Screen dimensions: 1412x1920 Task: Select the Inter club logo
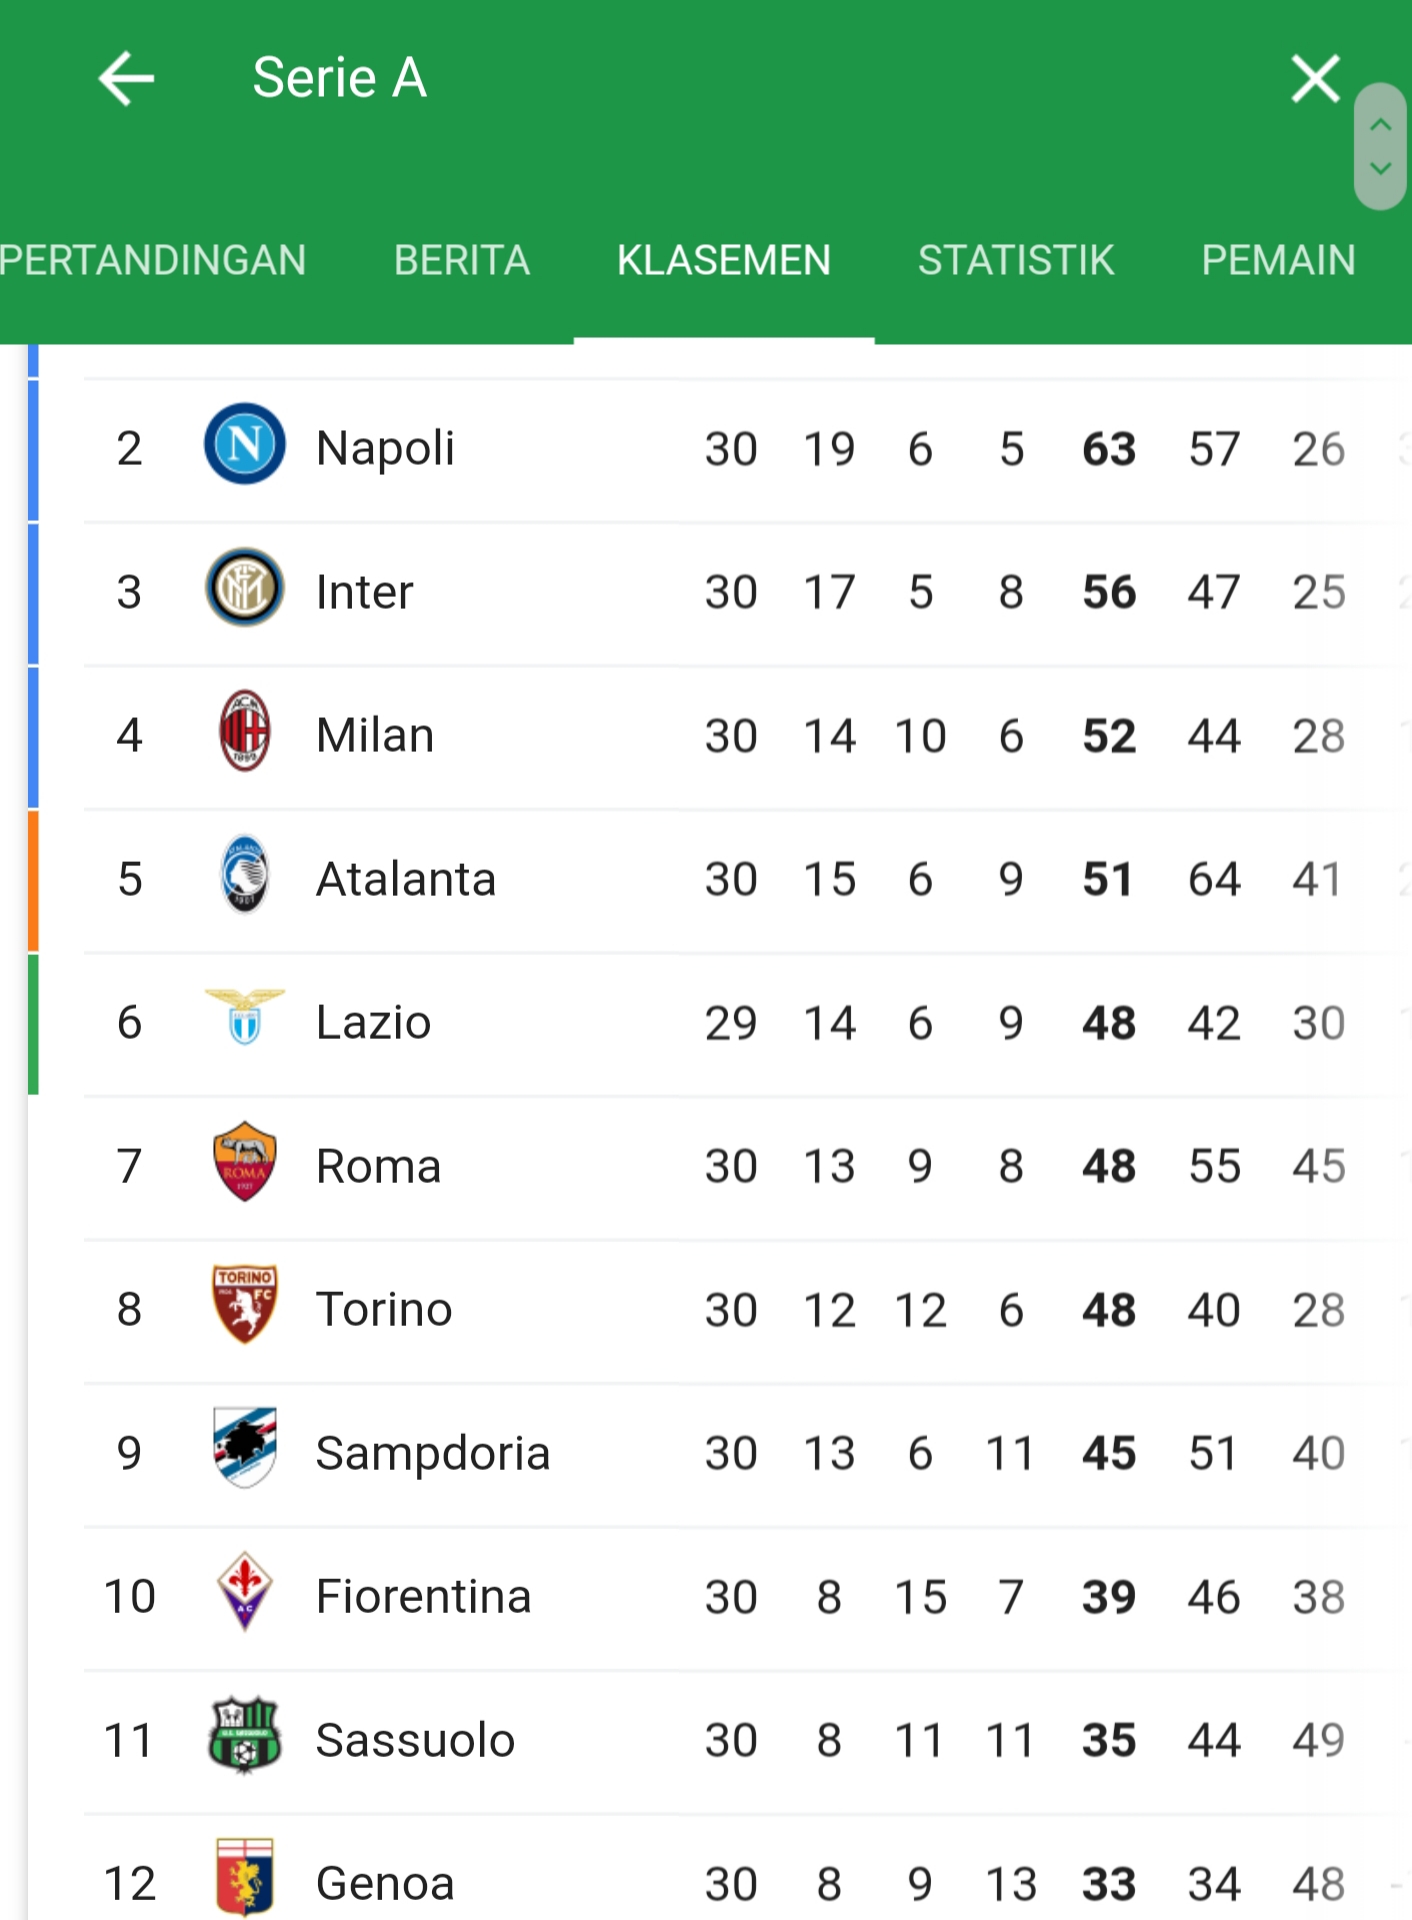pos(245,588)
